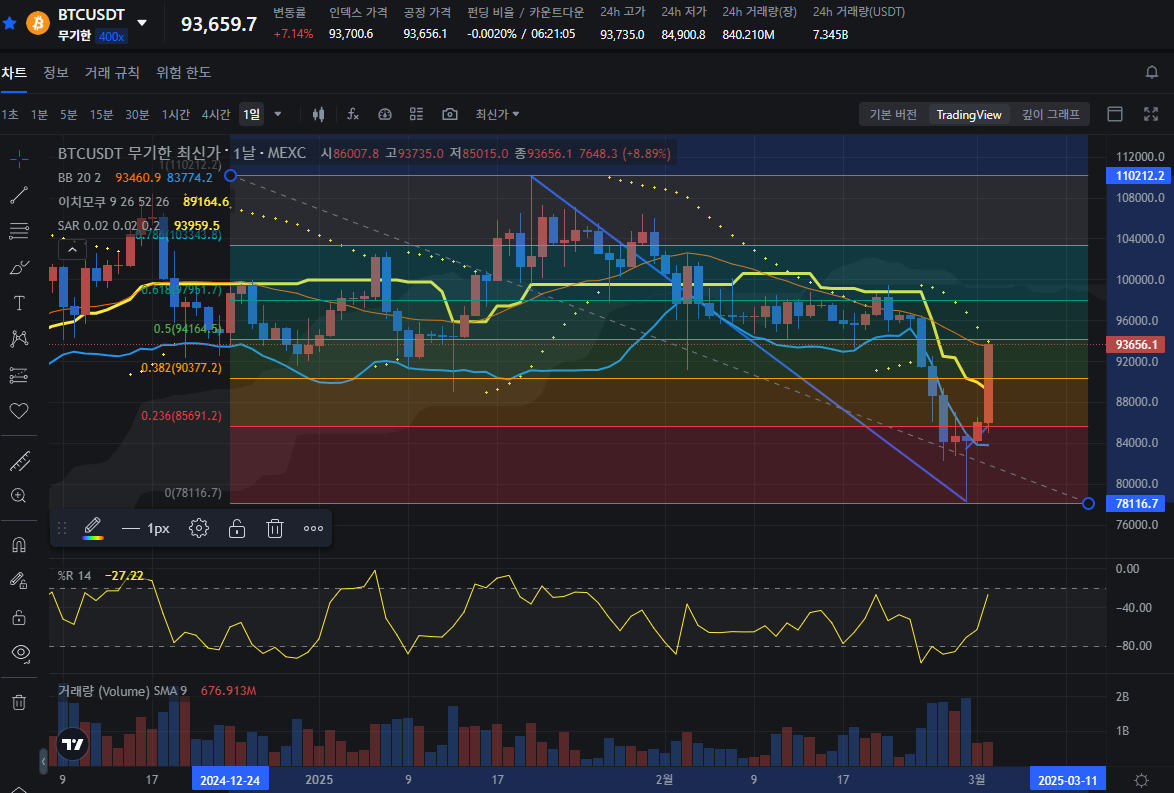Select the brush drawing tool
Image resolution: width=1174 pixels, height=793 pixels.
[x=19, y=267]
